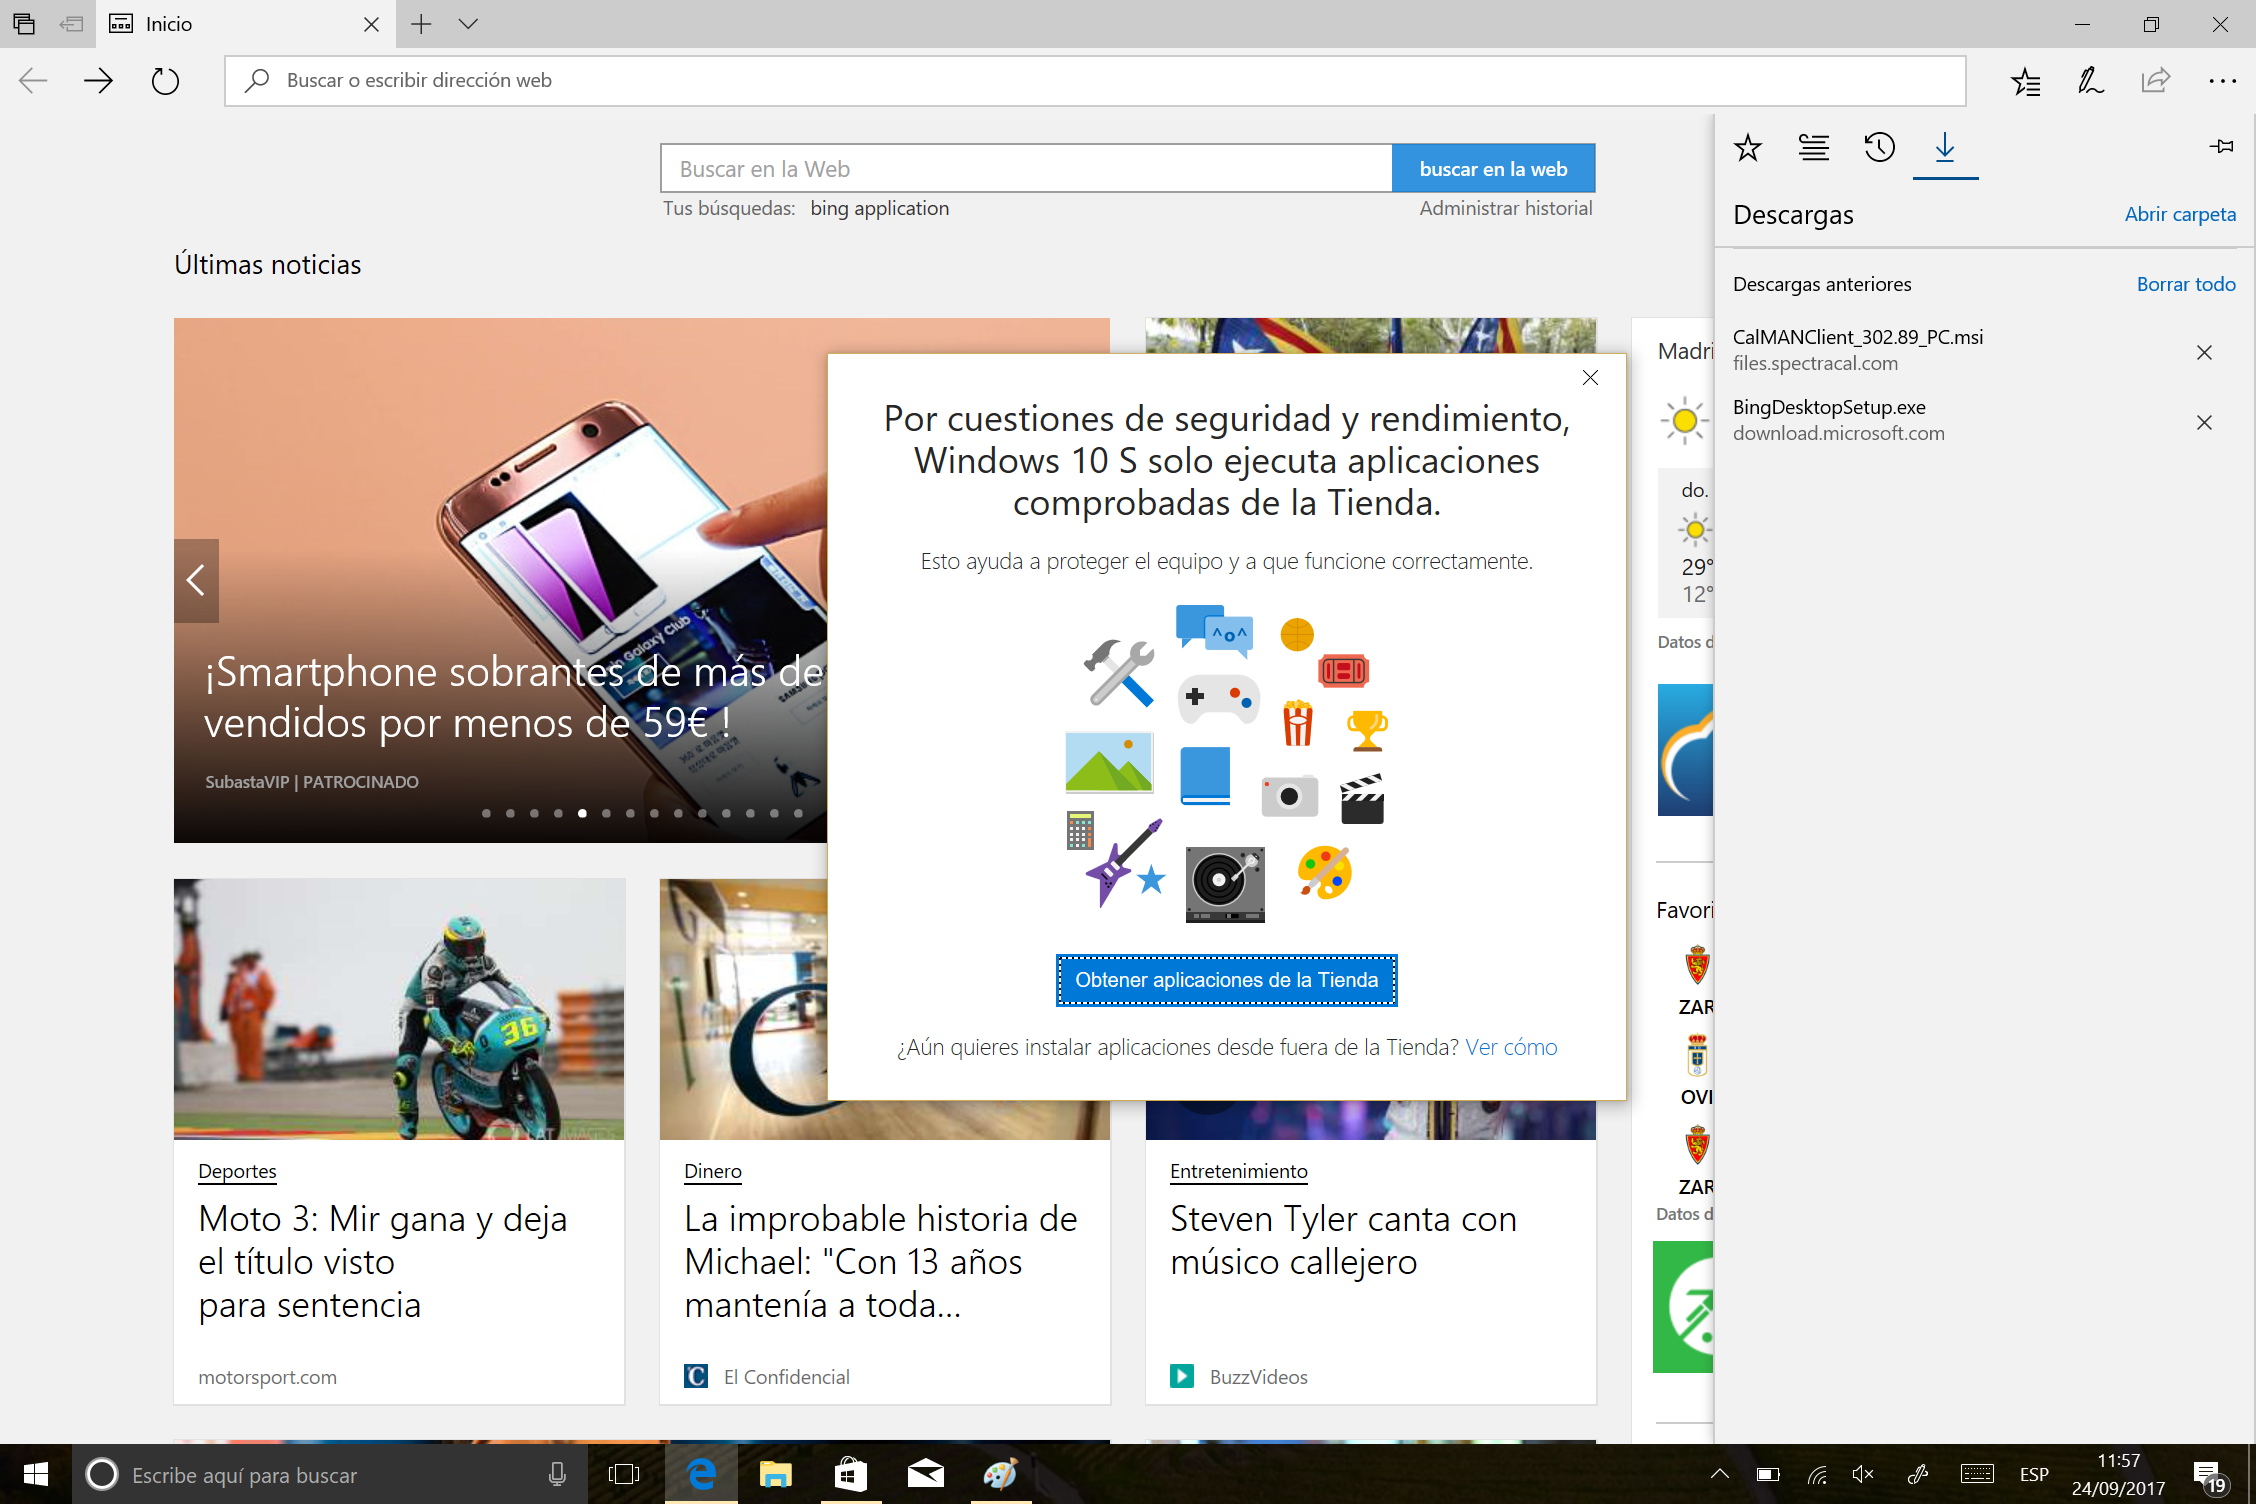2256x1504 pixels.
Task: Open the Steven Tyler article headline
Action: (x=1343, y=1240)
